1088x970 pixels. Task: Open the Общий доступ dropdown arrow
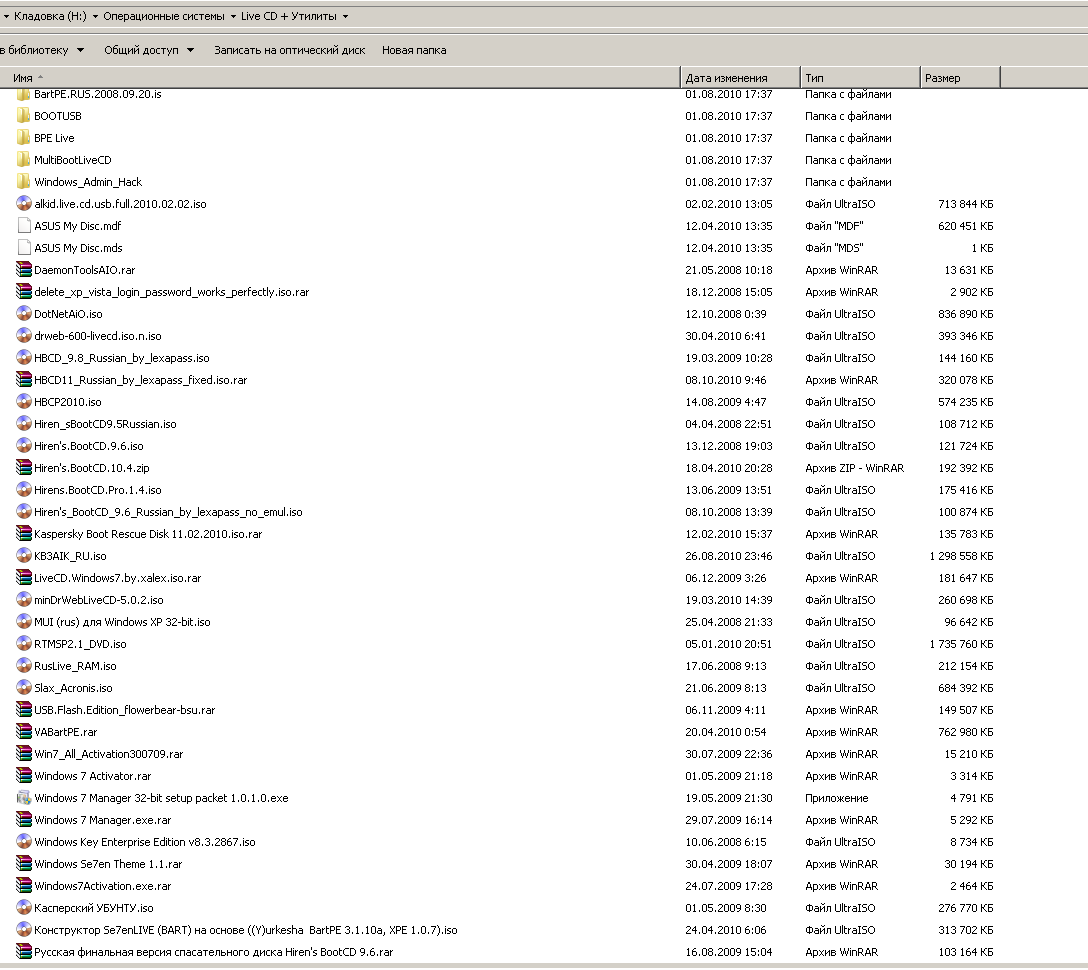190,50
